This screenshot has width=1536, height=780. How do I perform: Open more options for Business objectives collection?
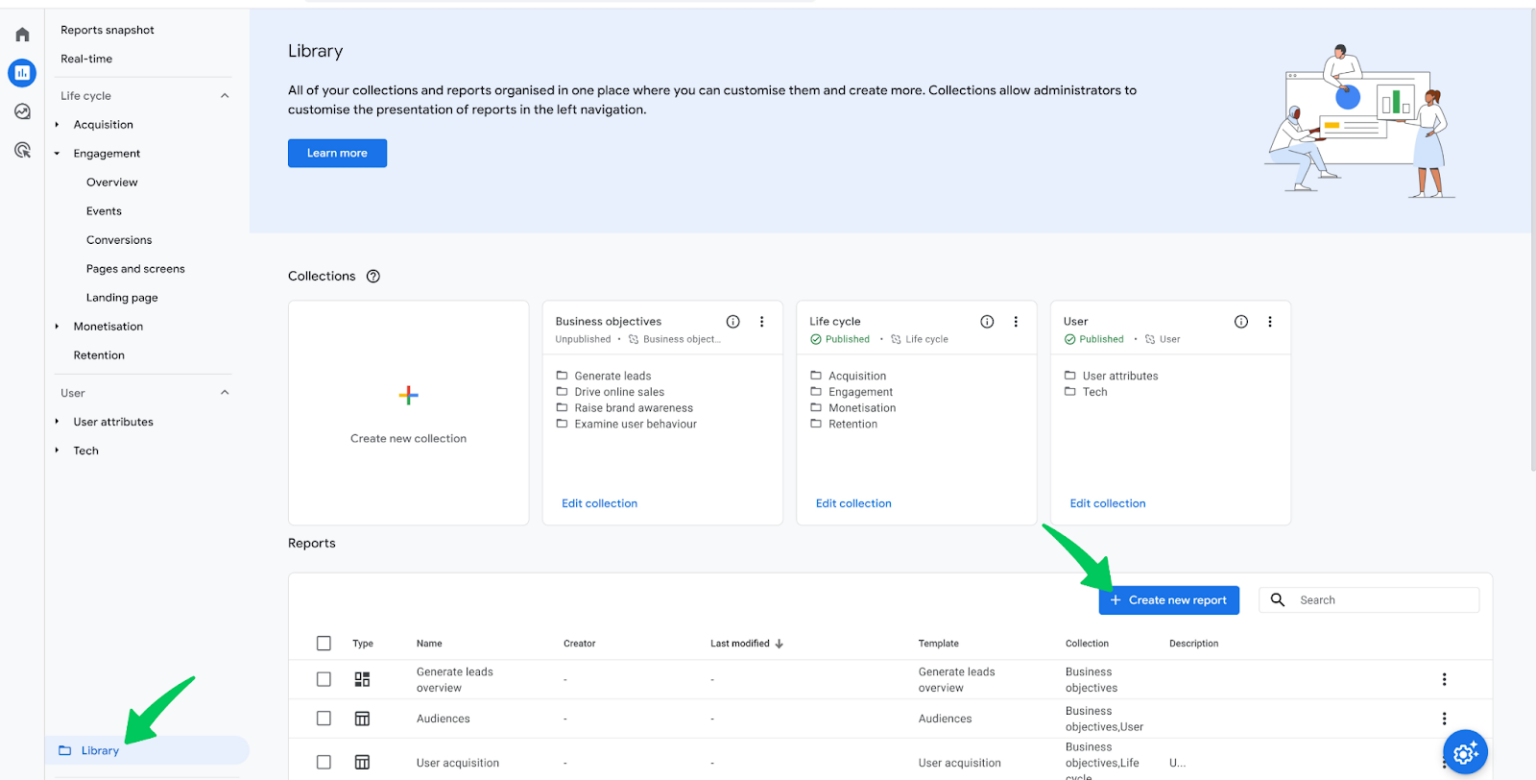click(x=762, y=322)
